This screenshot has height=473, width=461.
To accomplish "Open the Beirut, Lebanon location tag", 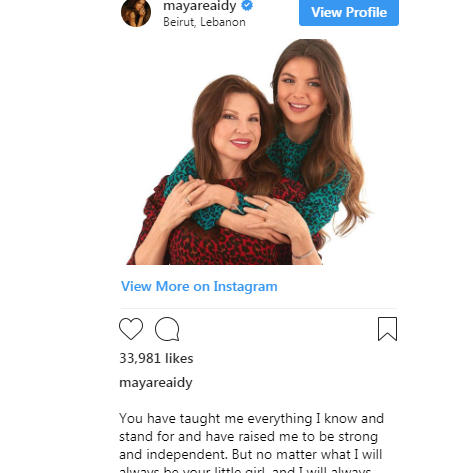I will click(204, 22).
